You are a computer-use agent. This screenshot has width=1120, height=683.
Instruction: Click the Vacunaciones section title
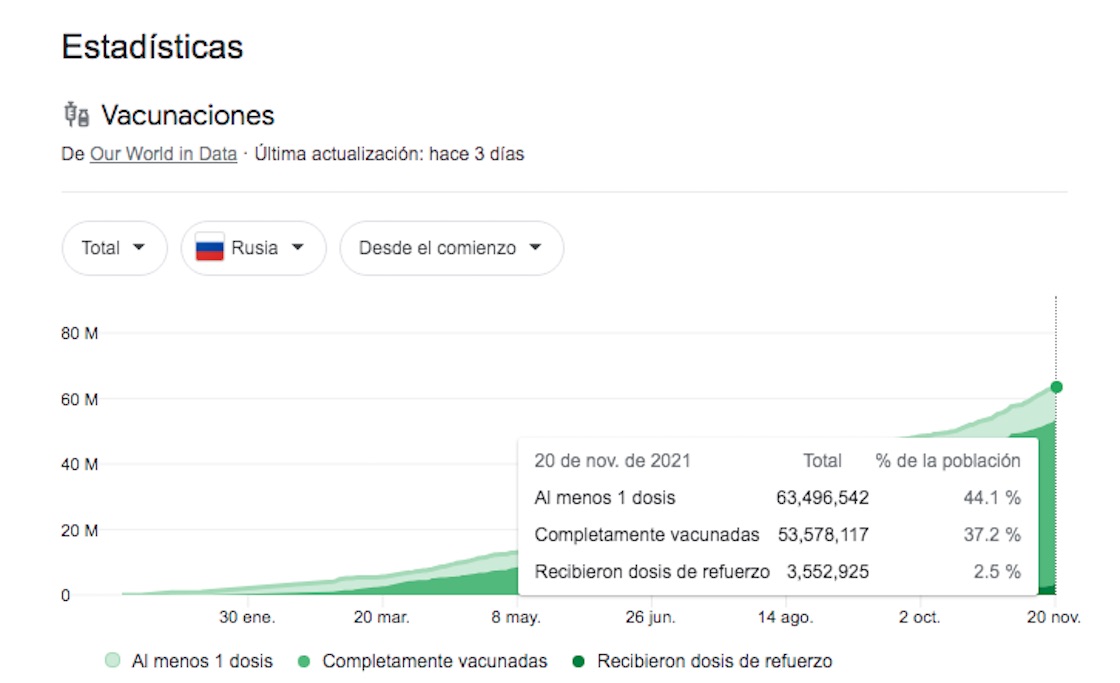(188, 115)
